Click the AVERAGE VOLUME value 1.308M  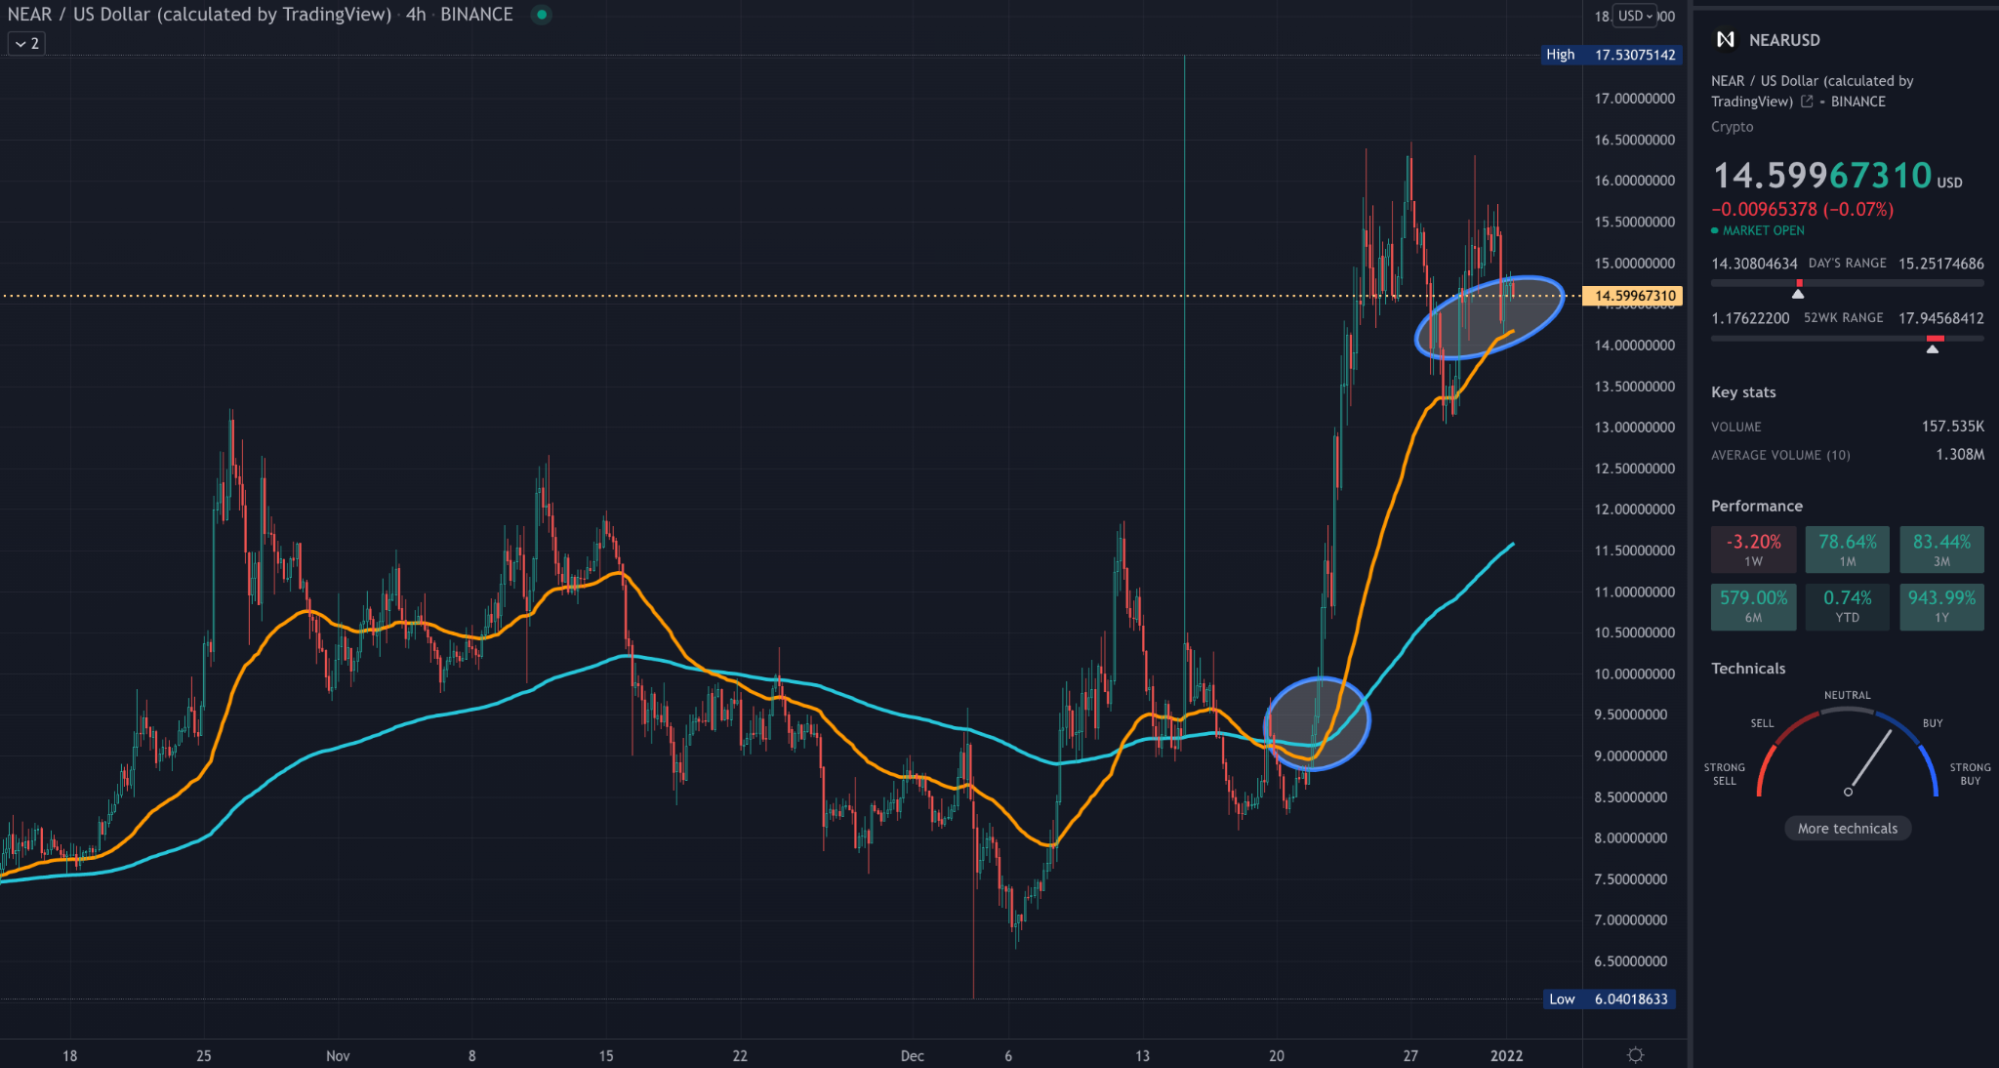[1959, 454]
